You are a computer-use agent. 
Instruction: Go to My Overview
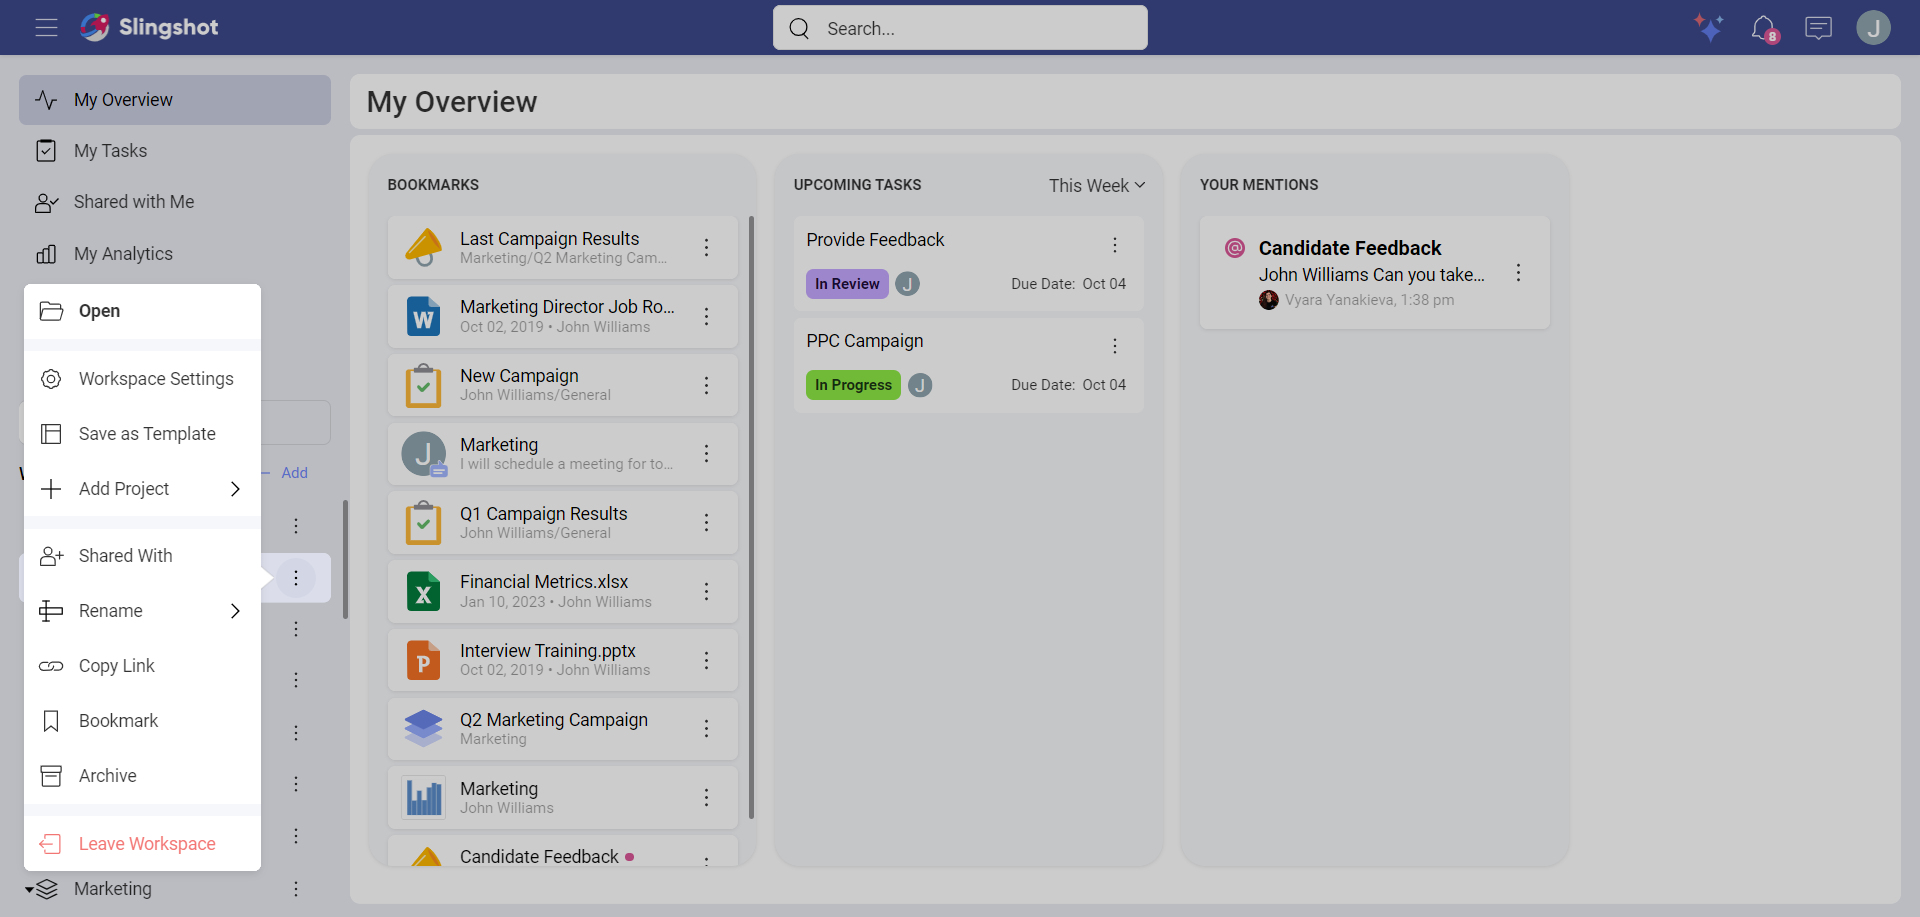pos(175,100)
